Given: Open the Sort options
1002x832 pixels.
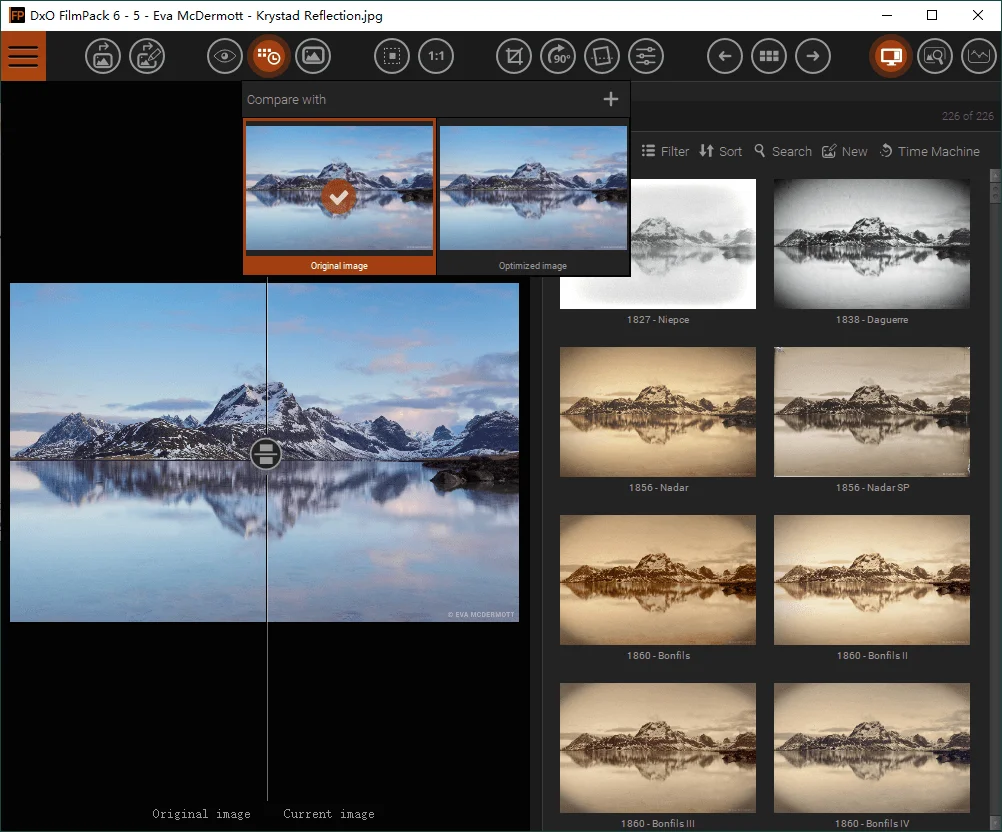Looking at the screenshot, I should 721,151.
